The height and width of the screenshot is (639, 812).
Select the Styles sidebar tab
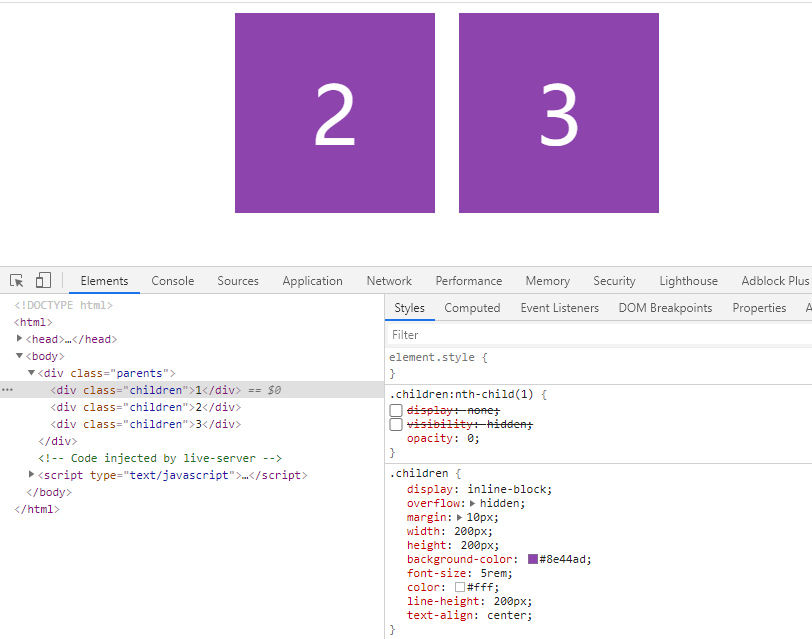pos(409,308)
